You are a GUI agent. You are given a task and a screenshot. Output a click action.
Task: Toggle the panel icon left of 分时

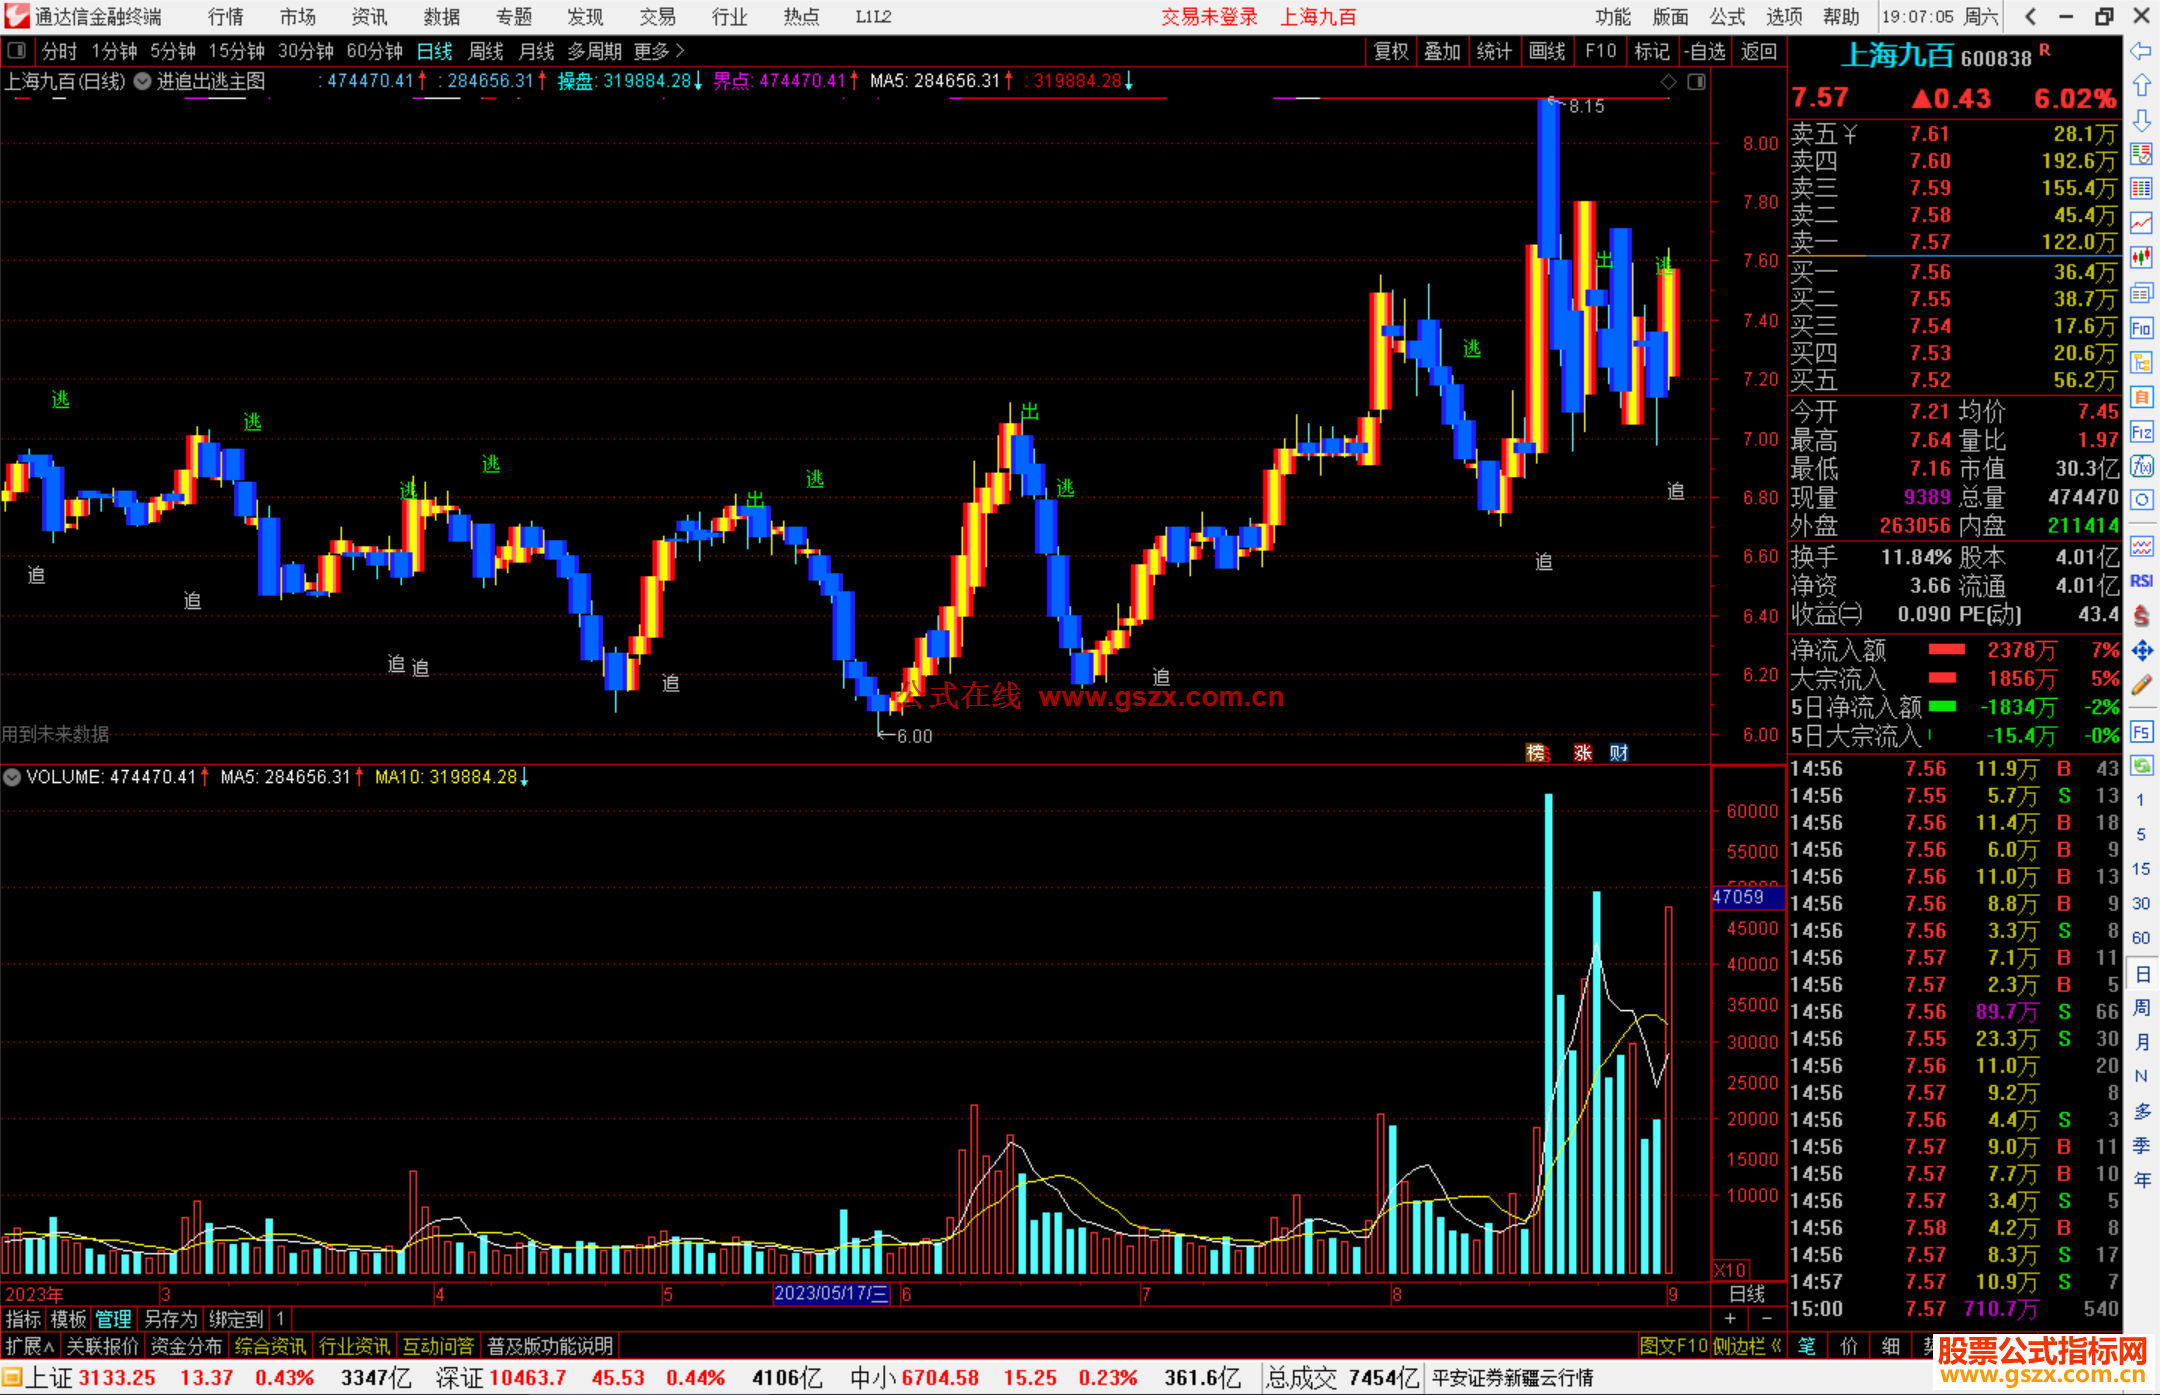coord(16,50)
